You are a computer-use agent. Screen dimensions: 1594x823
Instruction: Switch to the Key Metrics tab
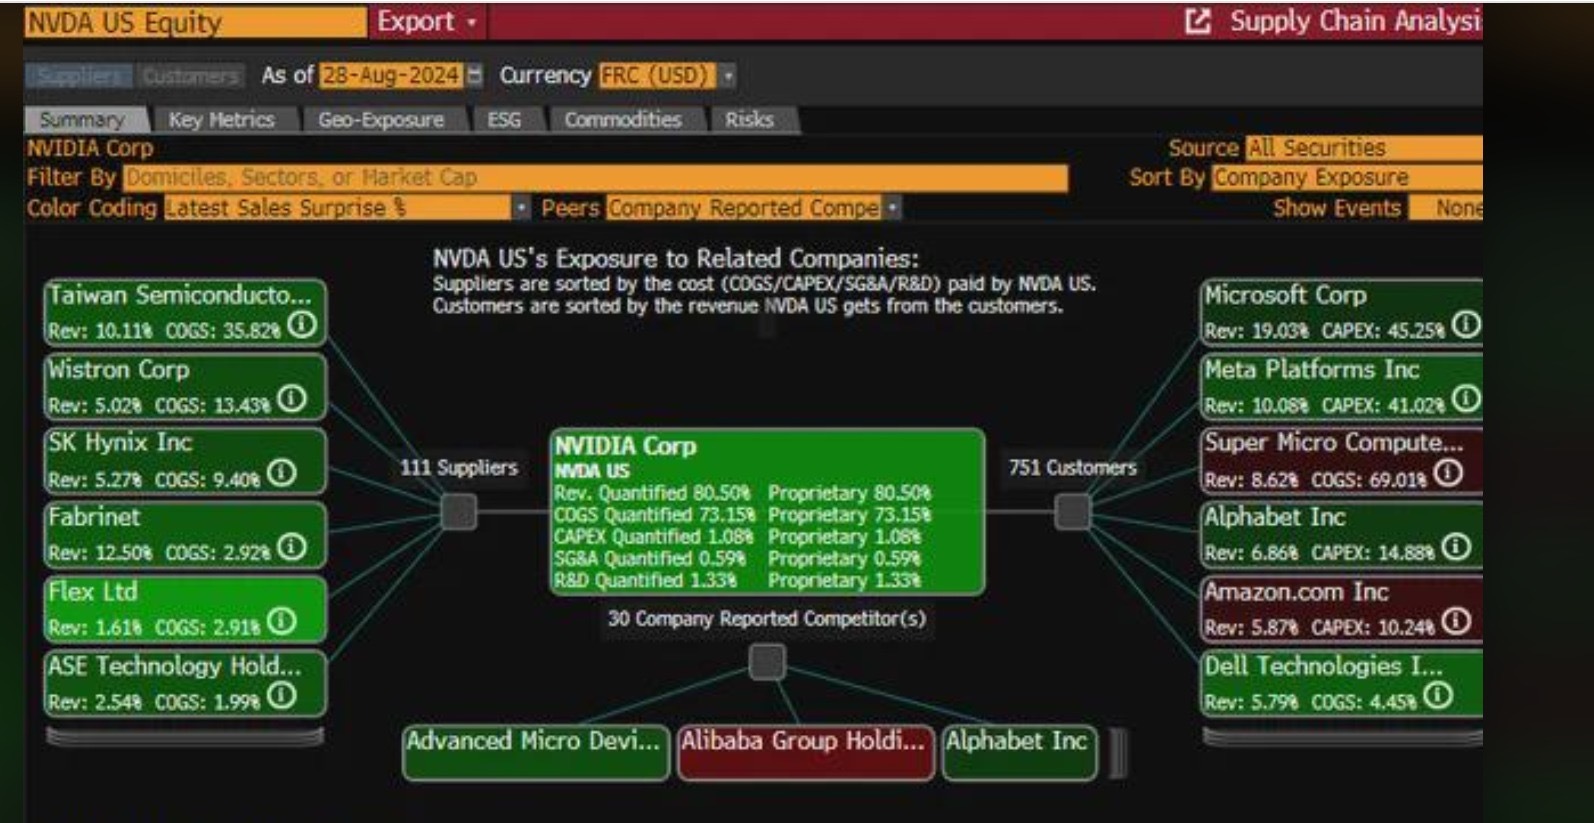(x=222, y=120)
